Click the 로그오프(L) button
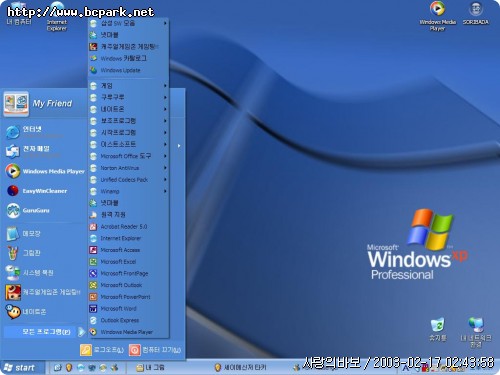This screenshot has height=375, width=500. click(102, 350)
